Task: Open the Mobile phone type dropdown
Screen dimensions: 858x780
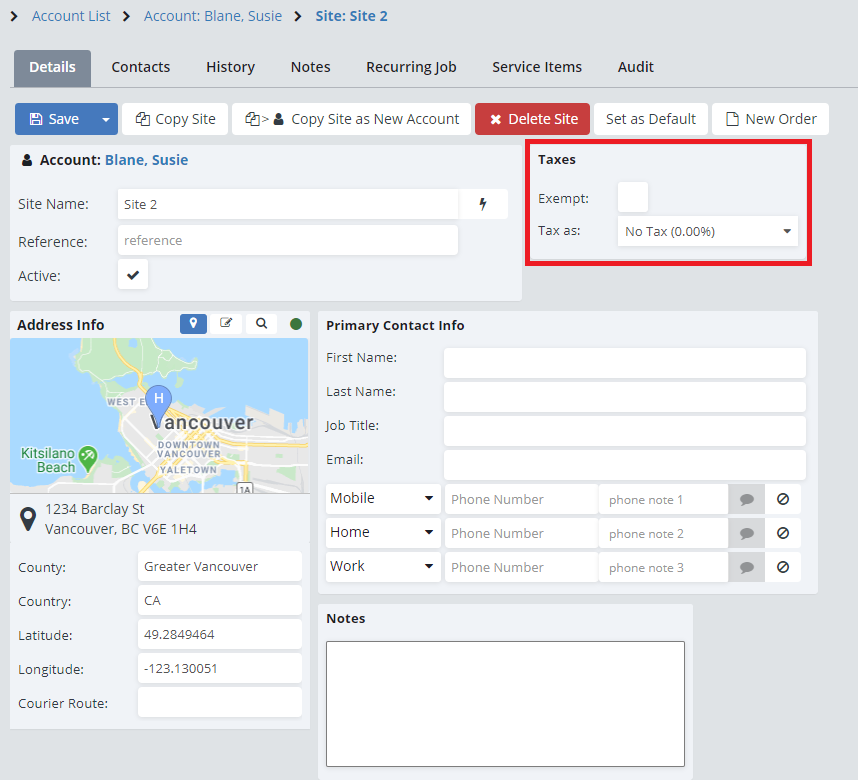Action: point(384,499)
